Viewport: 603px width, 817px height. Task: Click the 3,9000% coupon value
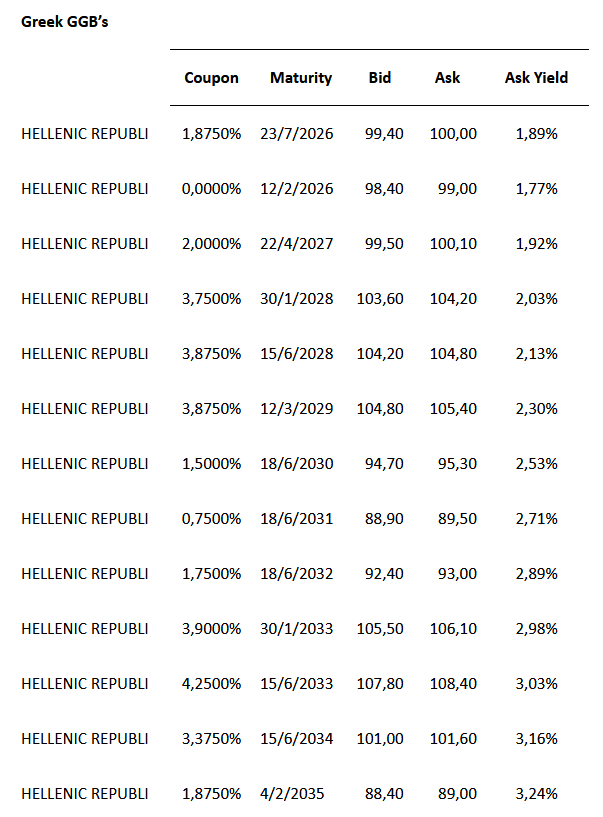pyautogui.click(x=211, y=628)
